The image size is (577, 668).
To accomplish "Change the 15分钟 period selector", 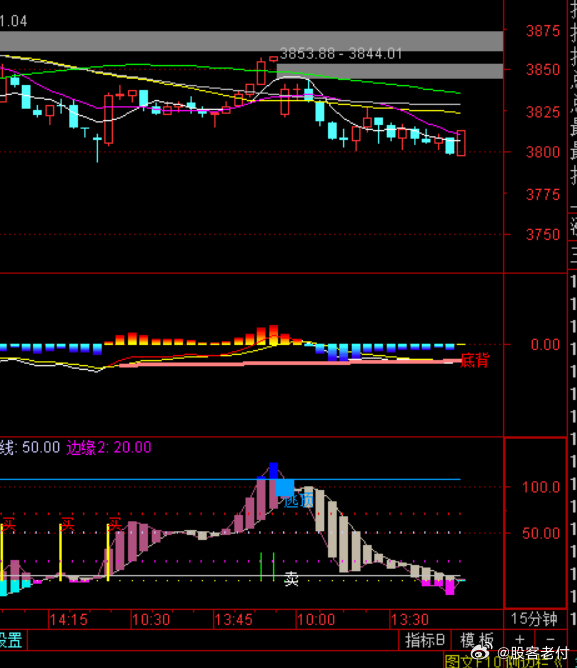I will [x=534, y=619].
